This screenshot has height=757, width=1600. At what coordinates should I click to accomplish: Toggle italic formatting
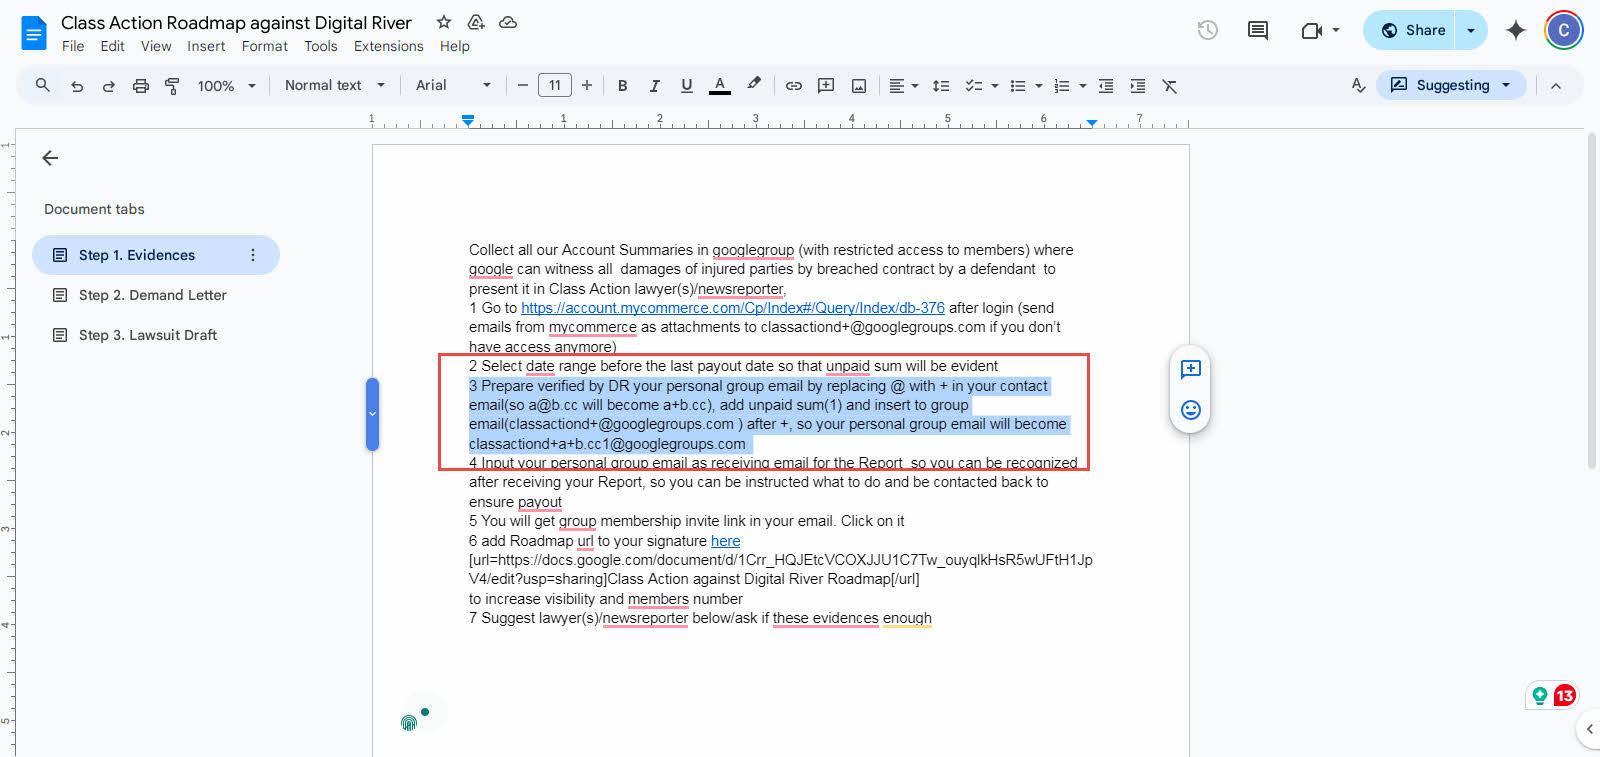point(655,86)
